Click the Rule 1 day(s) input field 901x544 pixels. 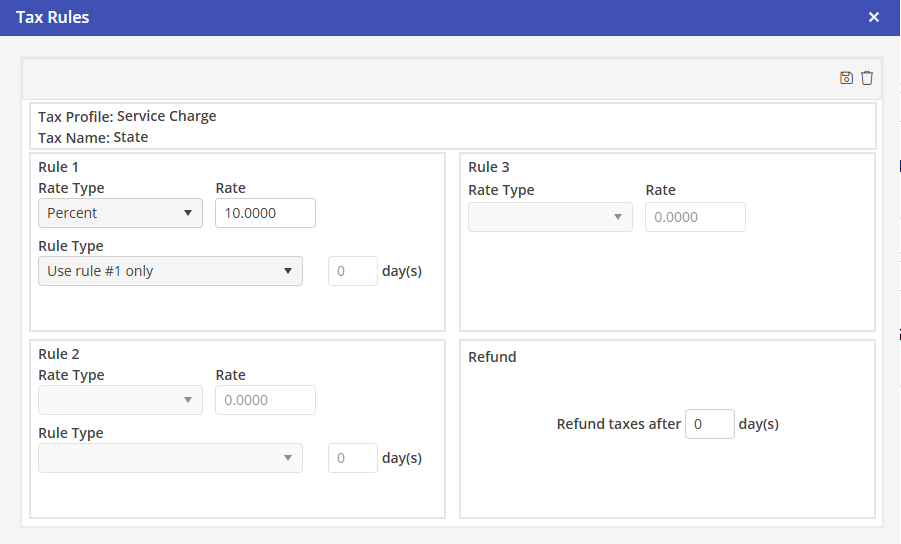click(x=352, y=271)
